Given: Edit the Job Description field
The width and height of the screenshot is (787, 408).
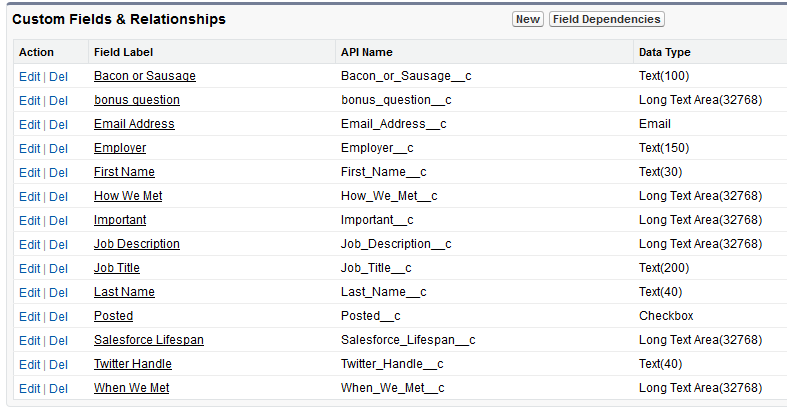Looking at the screenshot, I should [x=30, y=245].
